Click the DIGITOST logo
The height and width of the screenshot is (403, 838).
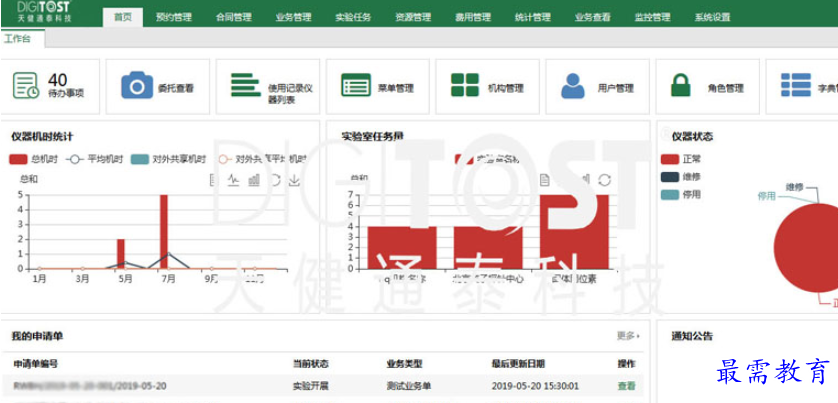point(44,12)
